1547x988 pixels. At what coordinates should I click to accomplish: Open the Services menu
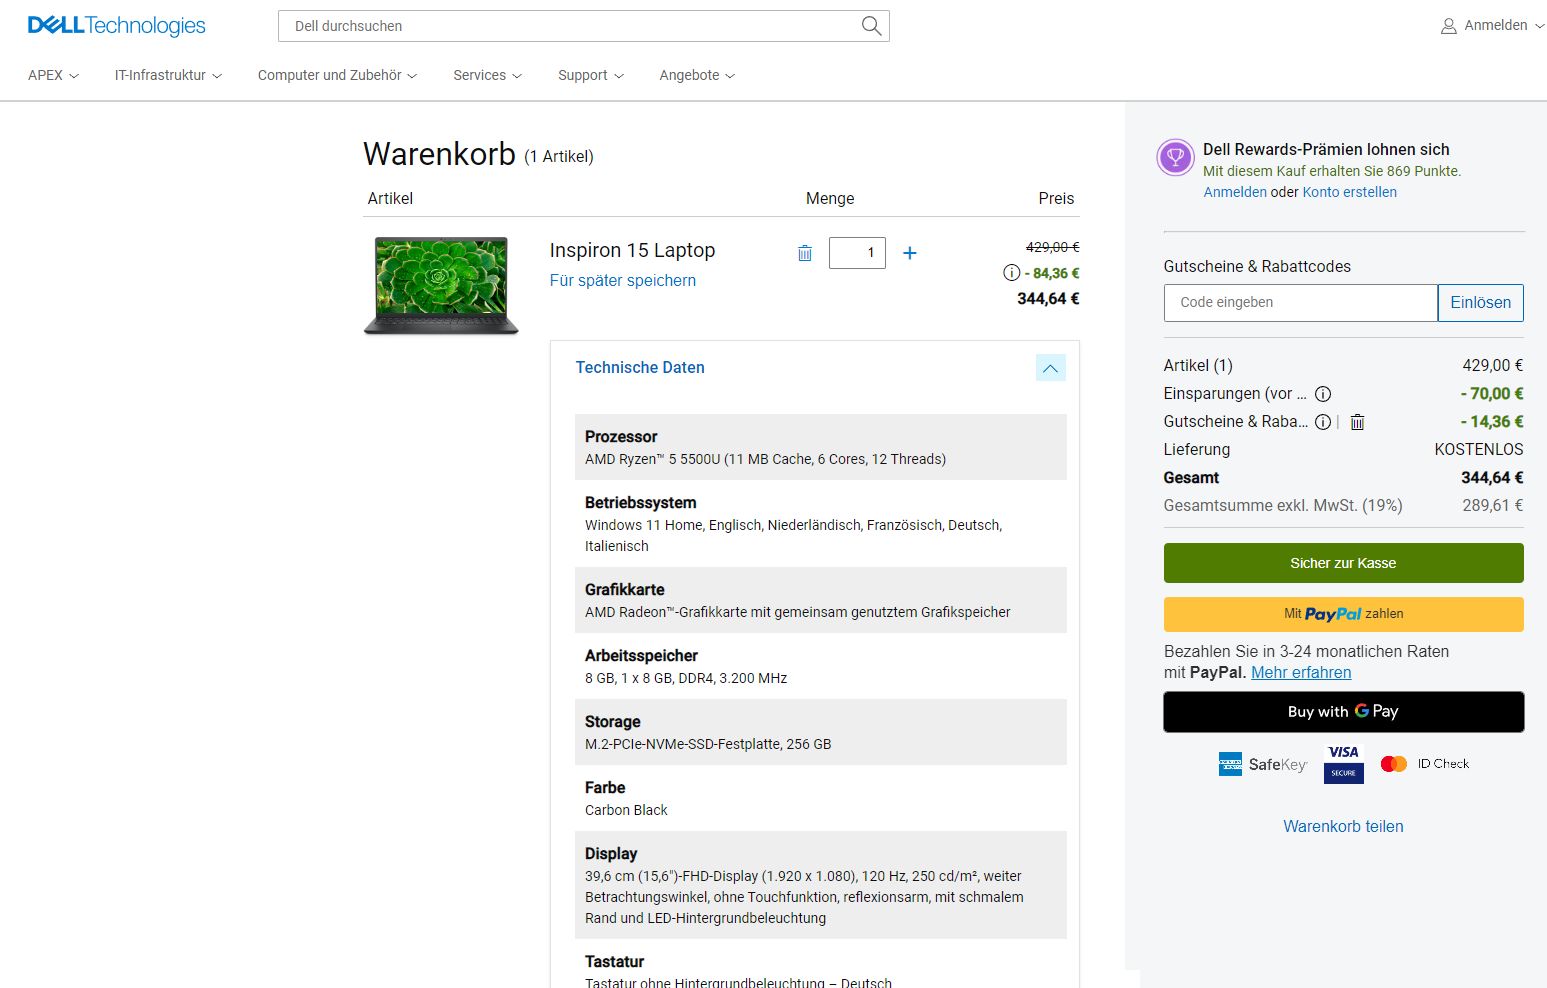pos(487,75)
